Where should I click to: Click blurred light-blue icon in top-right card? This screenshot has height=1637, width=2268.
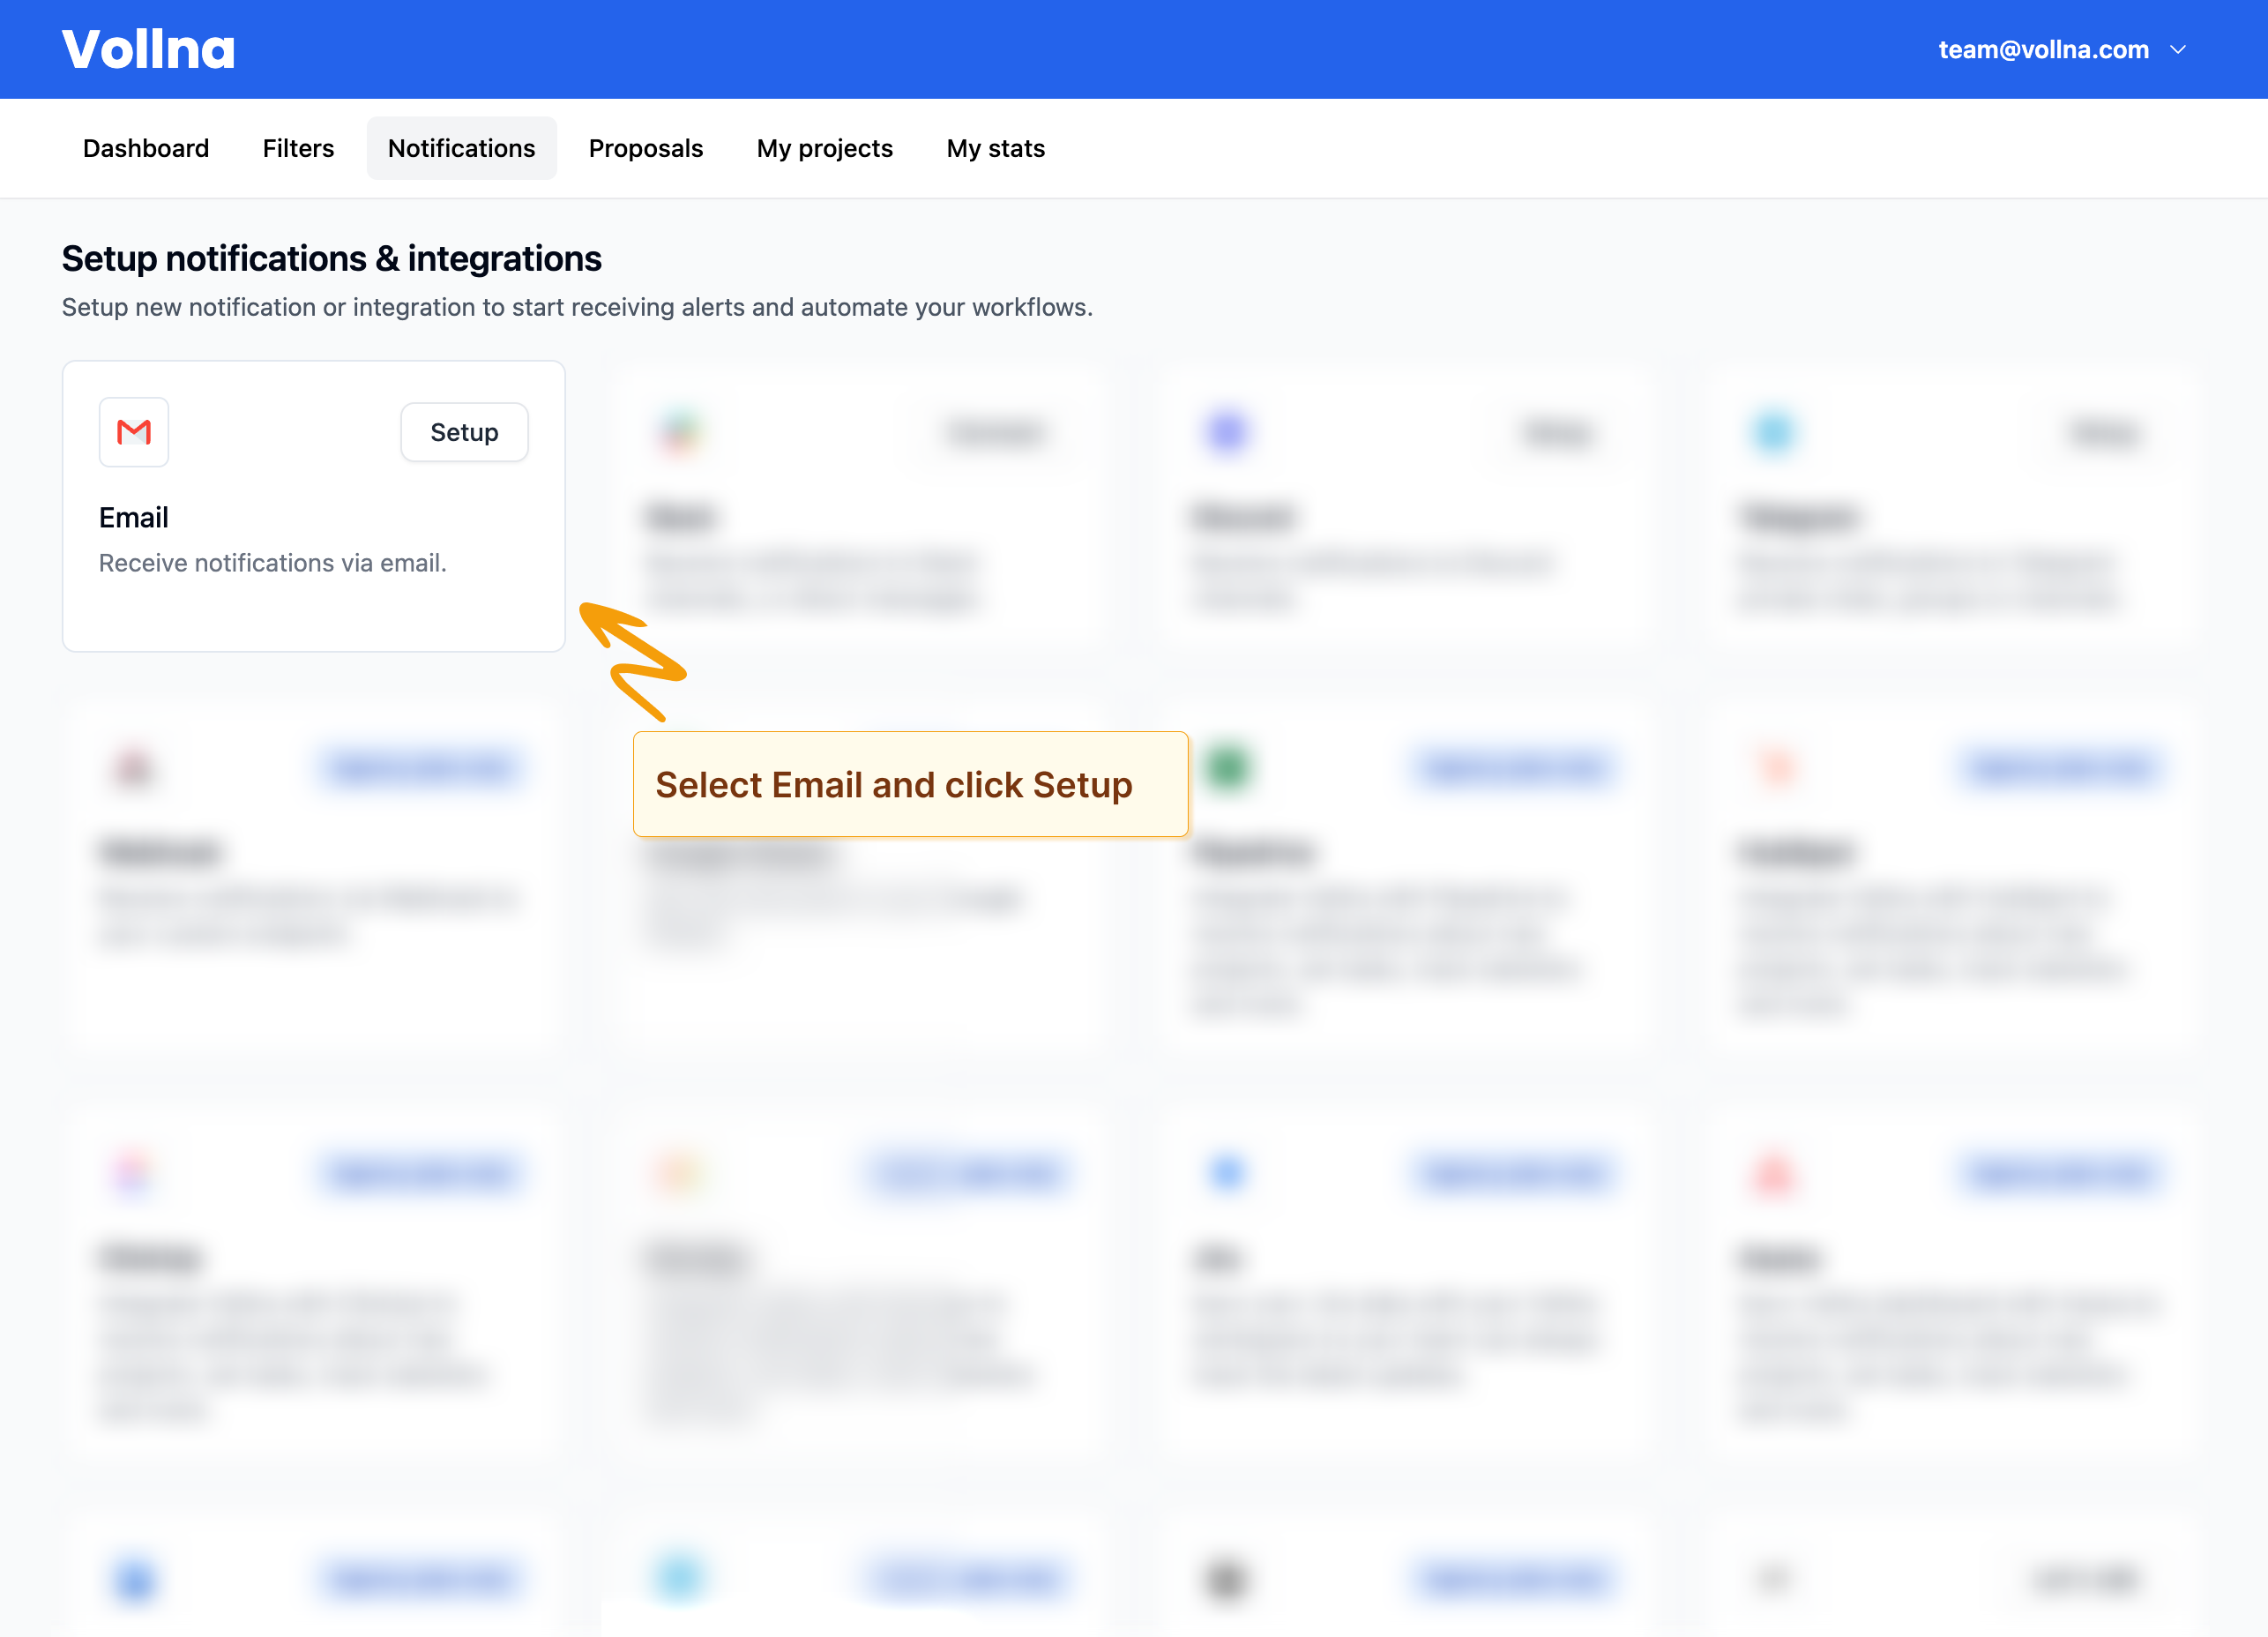(1774, 432)
